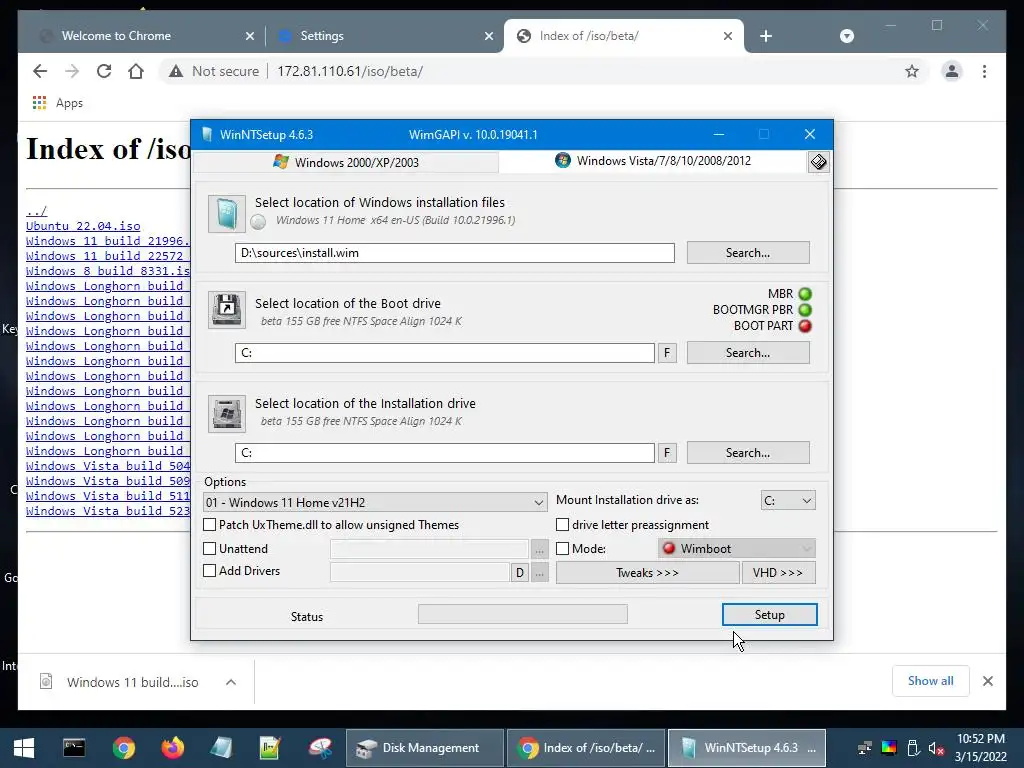This screenshot has width=1024, height=768.
Task: Open Chrome three-dot menu
Action: click(x=984, y=71)
